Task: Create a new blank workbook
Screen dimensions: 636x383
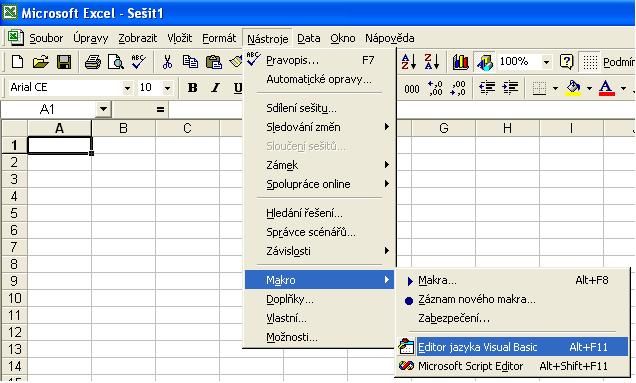Action: (17, 62)
